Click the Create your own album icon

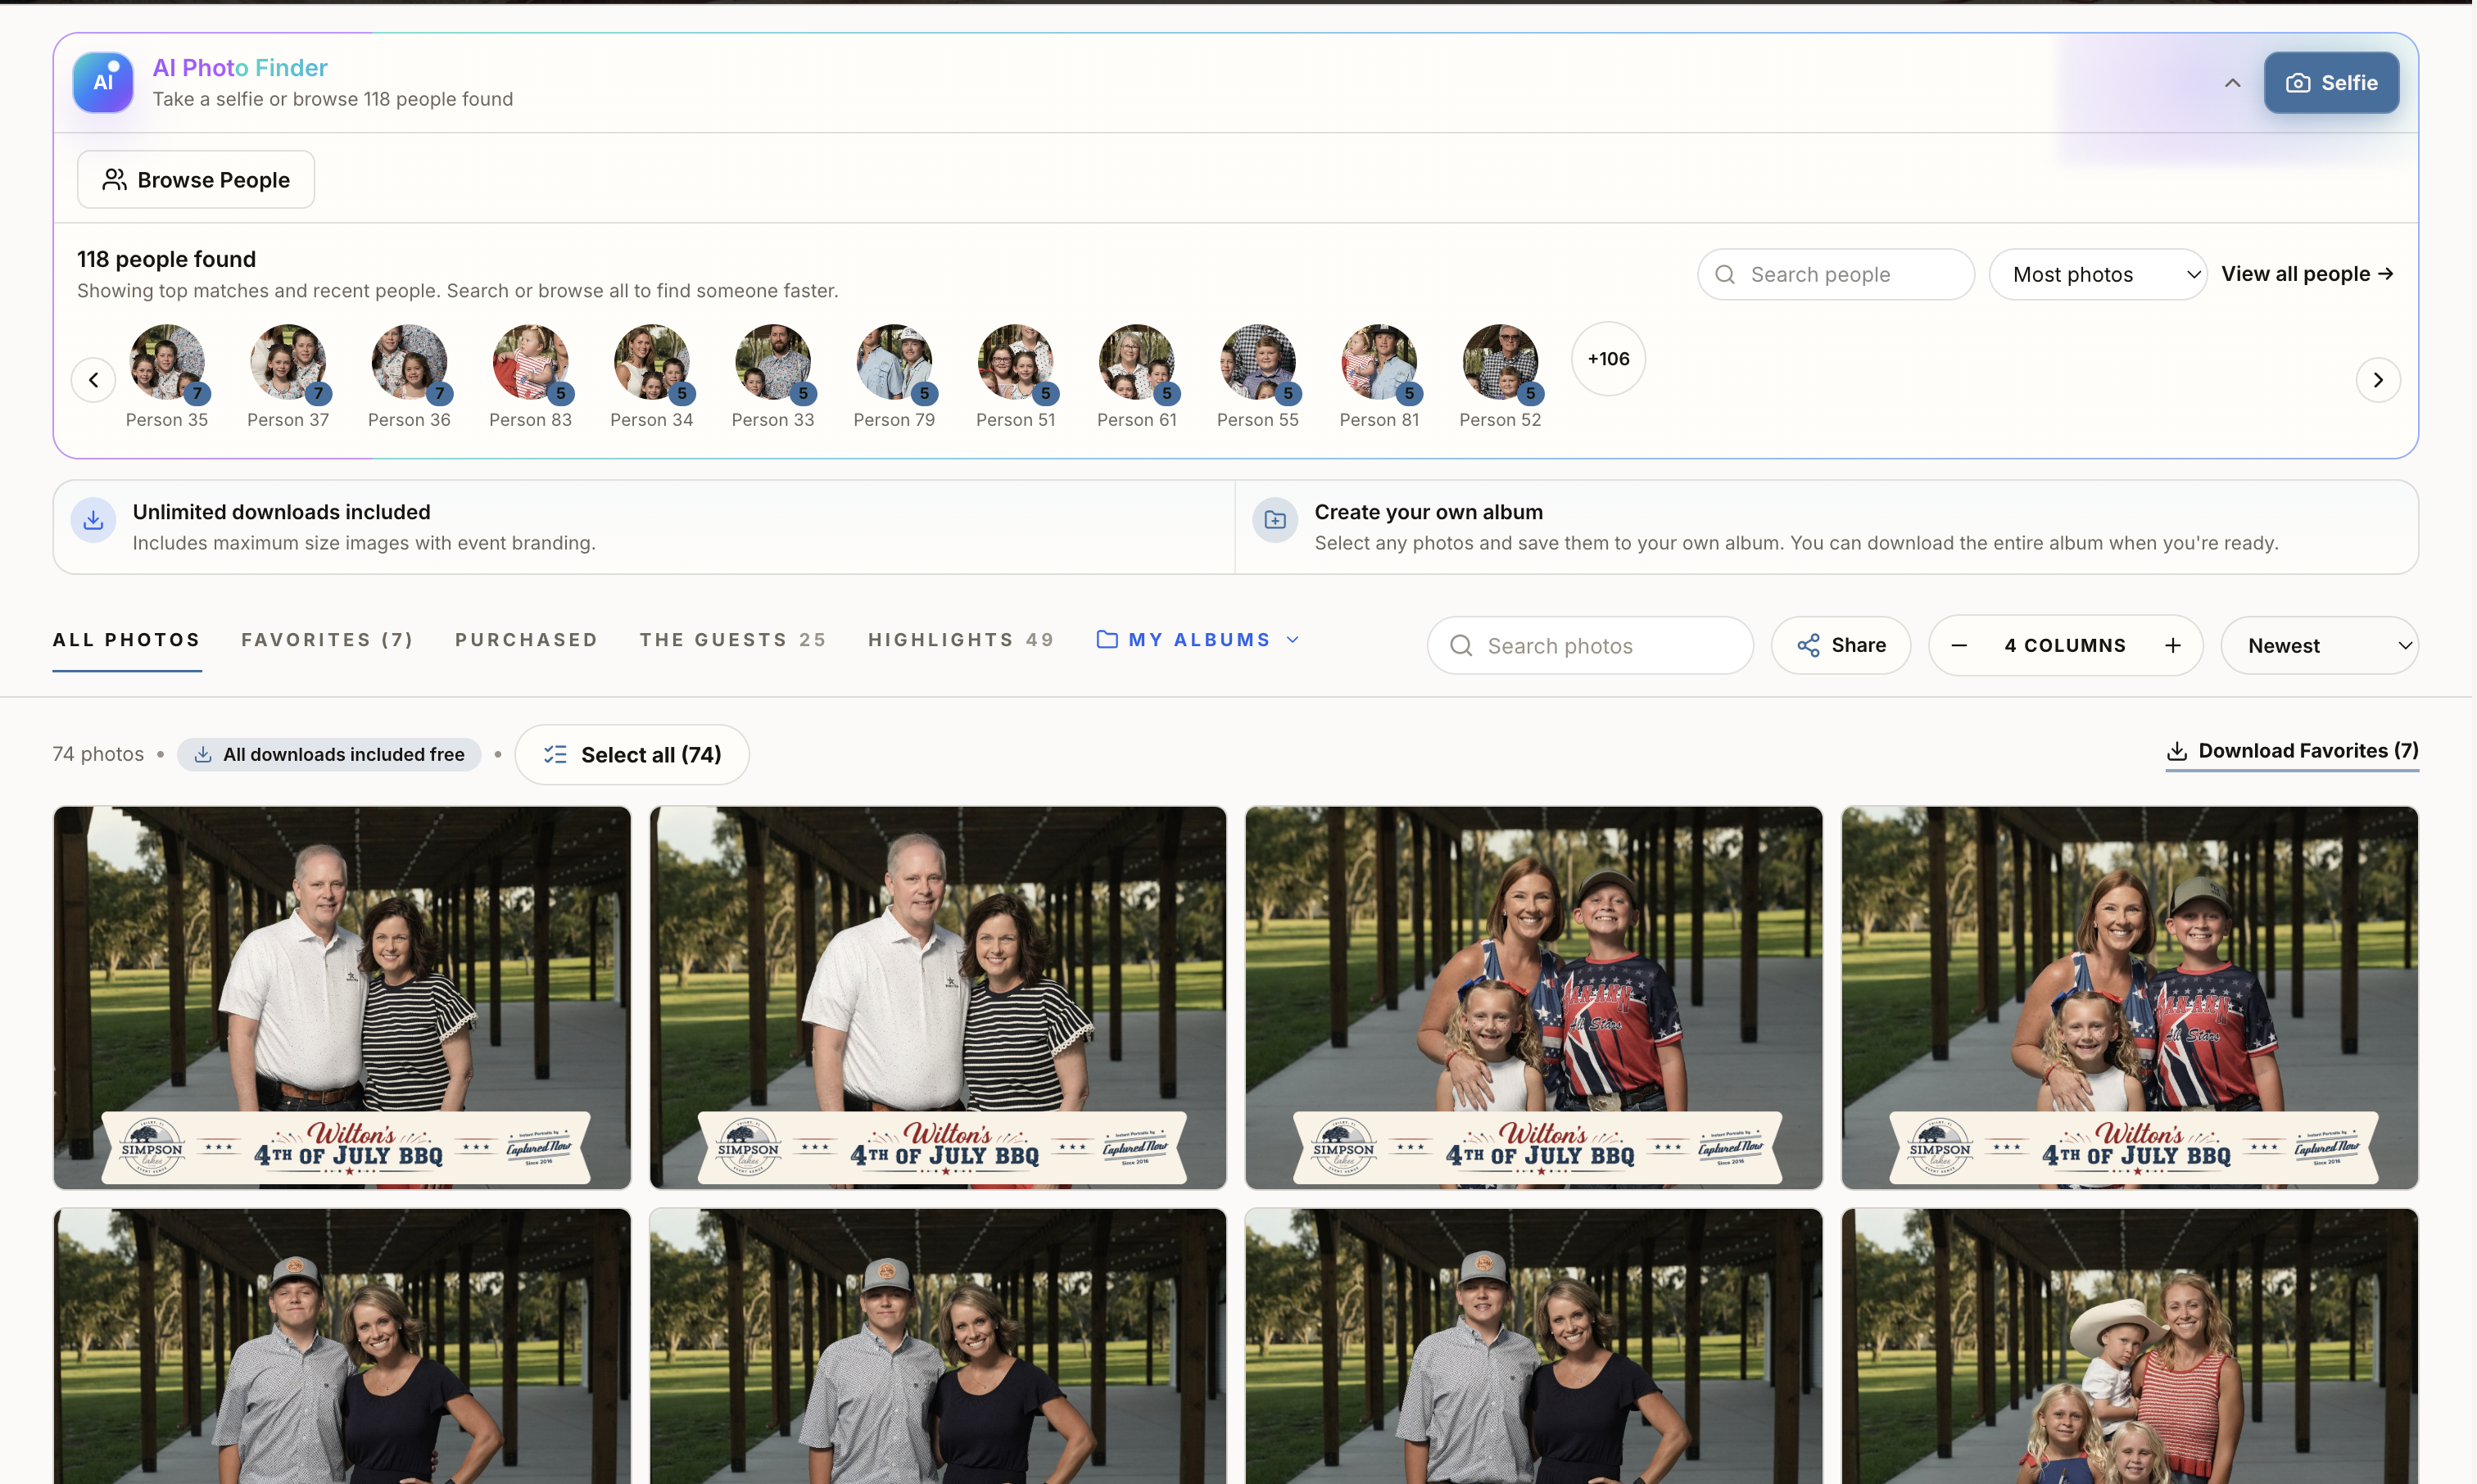tap(1275, 520)
